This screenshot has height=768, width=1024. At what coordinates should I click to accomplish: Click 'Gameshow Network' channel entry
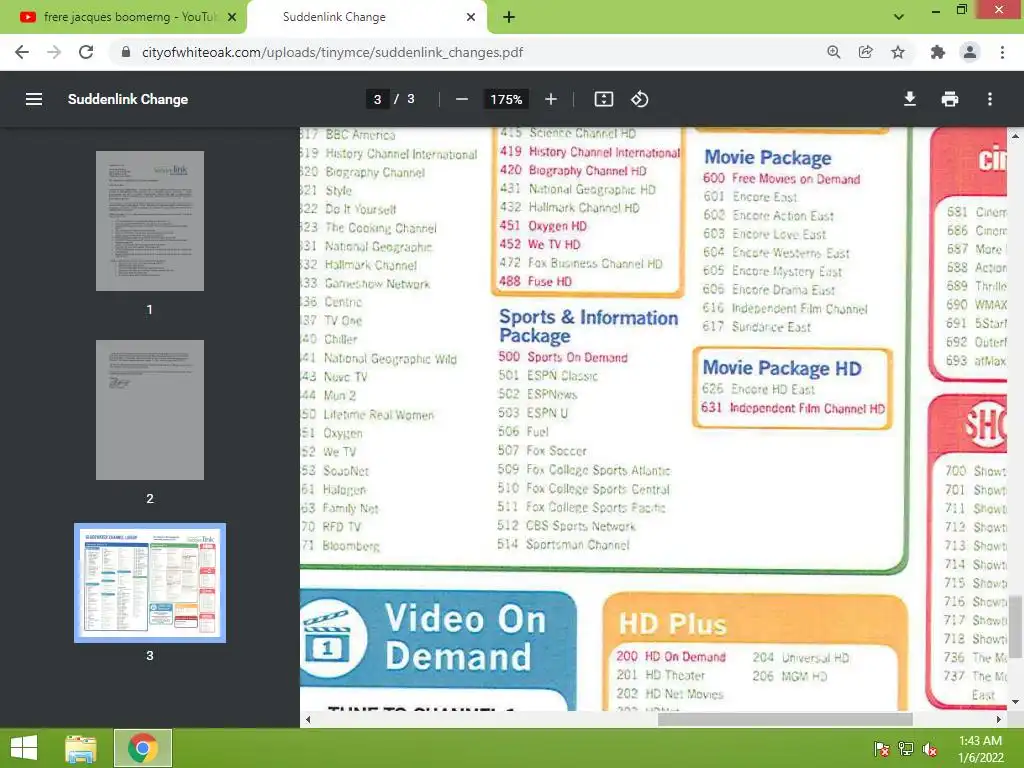(x=377, y=283)
